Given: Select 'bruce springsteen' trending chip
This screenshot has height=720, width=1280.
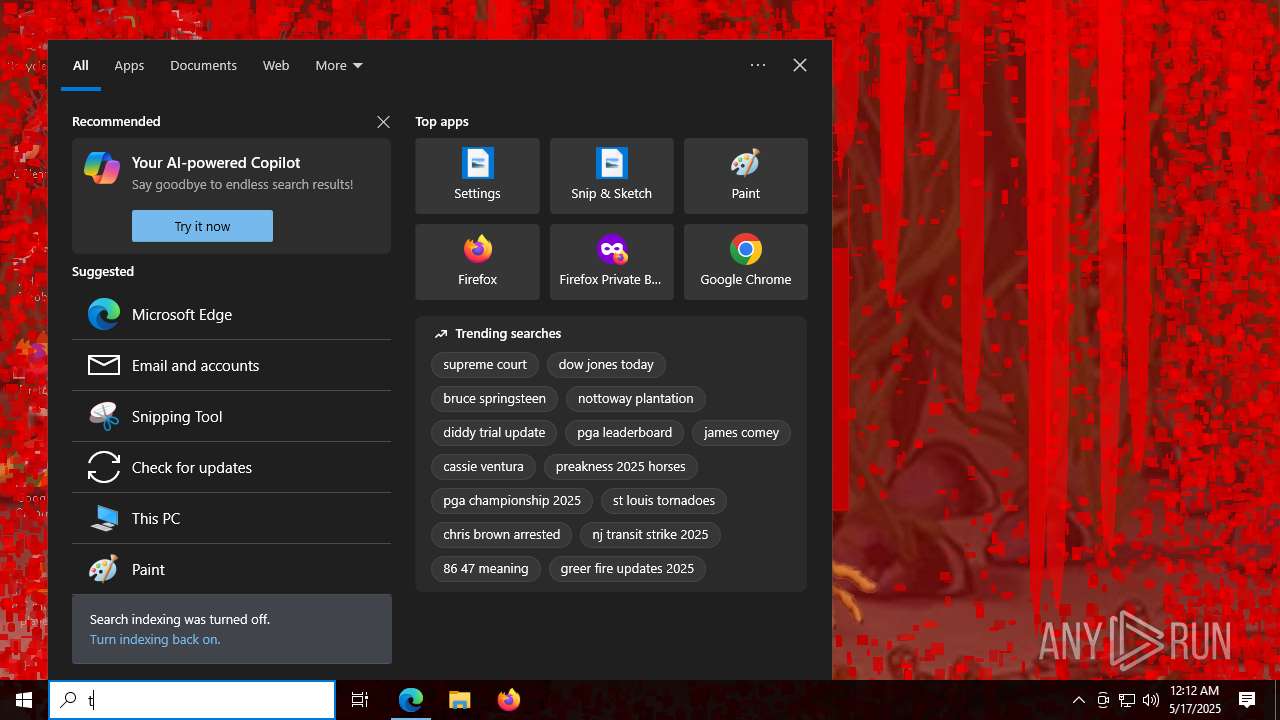Looking at the screenshot, I should [495, 399].
